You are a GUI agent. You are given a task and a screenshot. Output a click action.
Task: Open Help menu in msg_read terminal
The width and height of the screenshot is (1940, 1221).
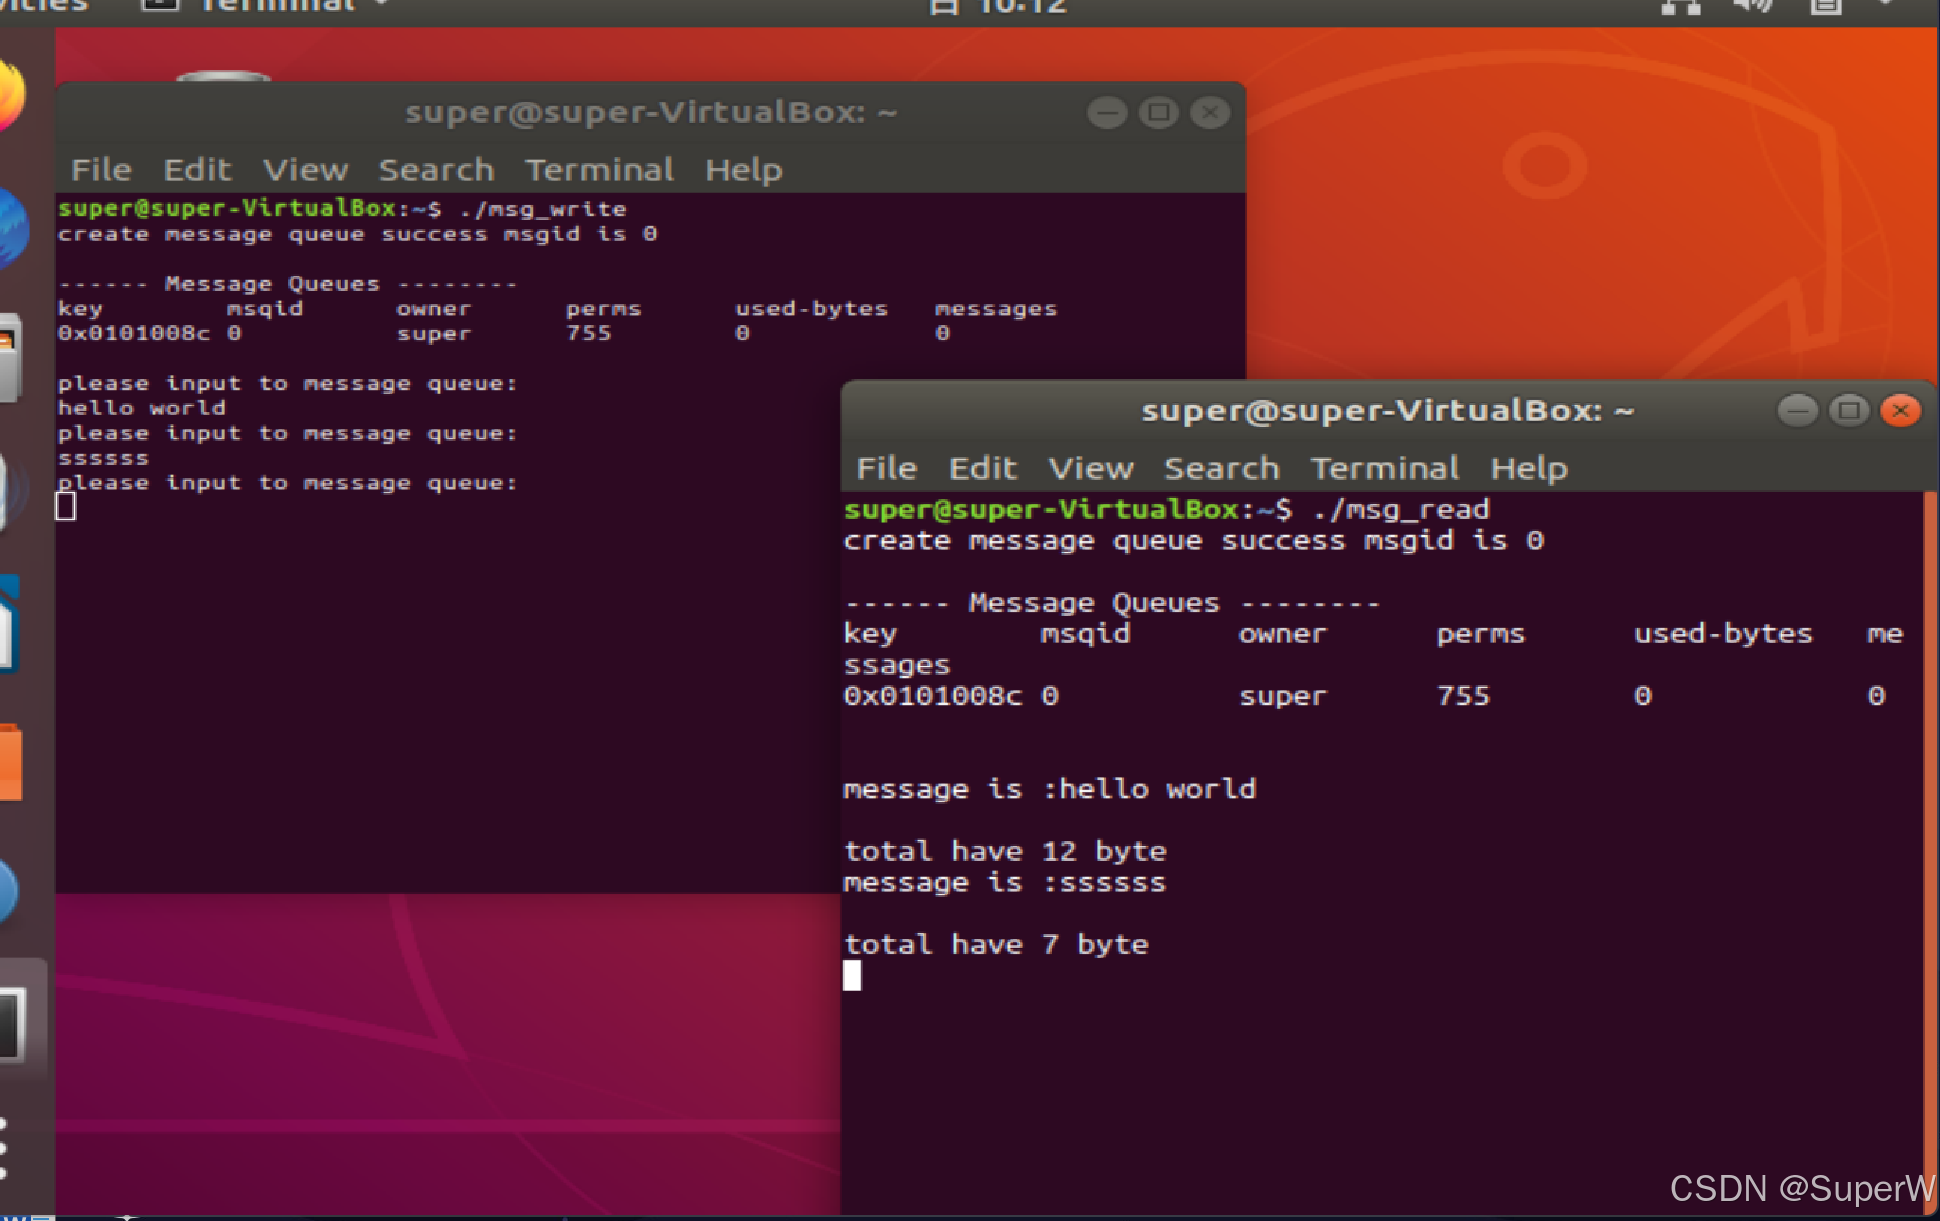[1528, 468]
